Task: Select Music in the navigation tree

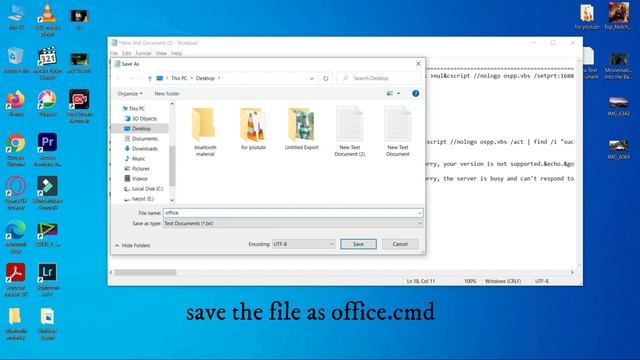Action: [138, 158]
